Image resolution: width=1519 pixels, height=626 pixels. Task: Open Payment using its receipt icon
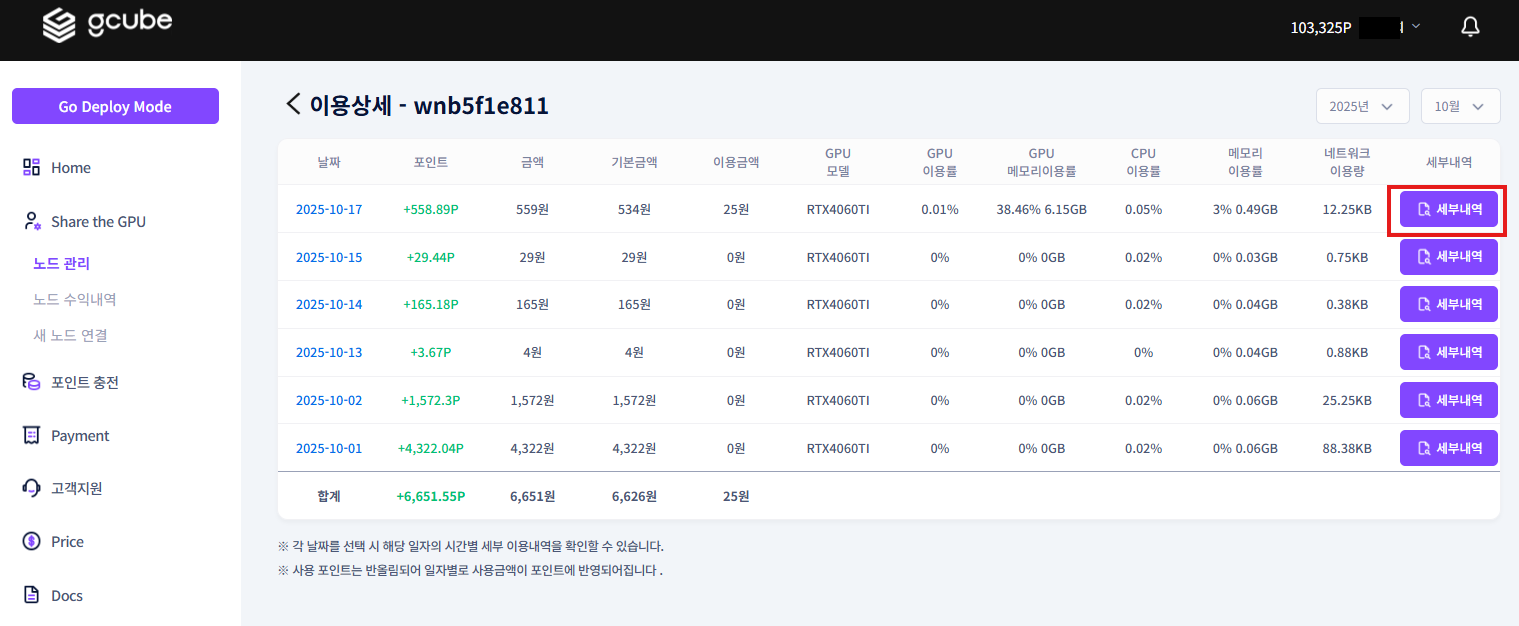(x=31, y=435)
